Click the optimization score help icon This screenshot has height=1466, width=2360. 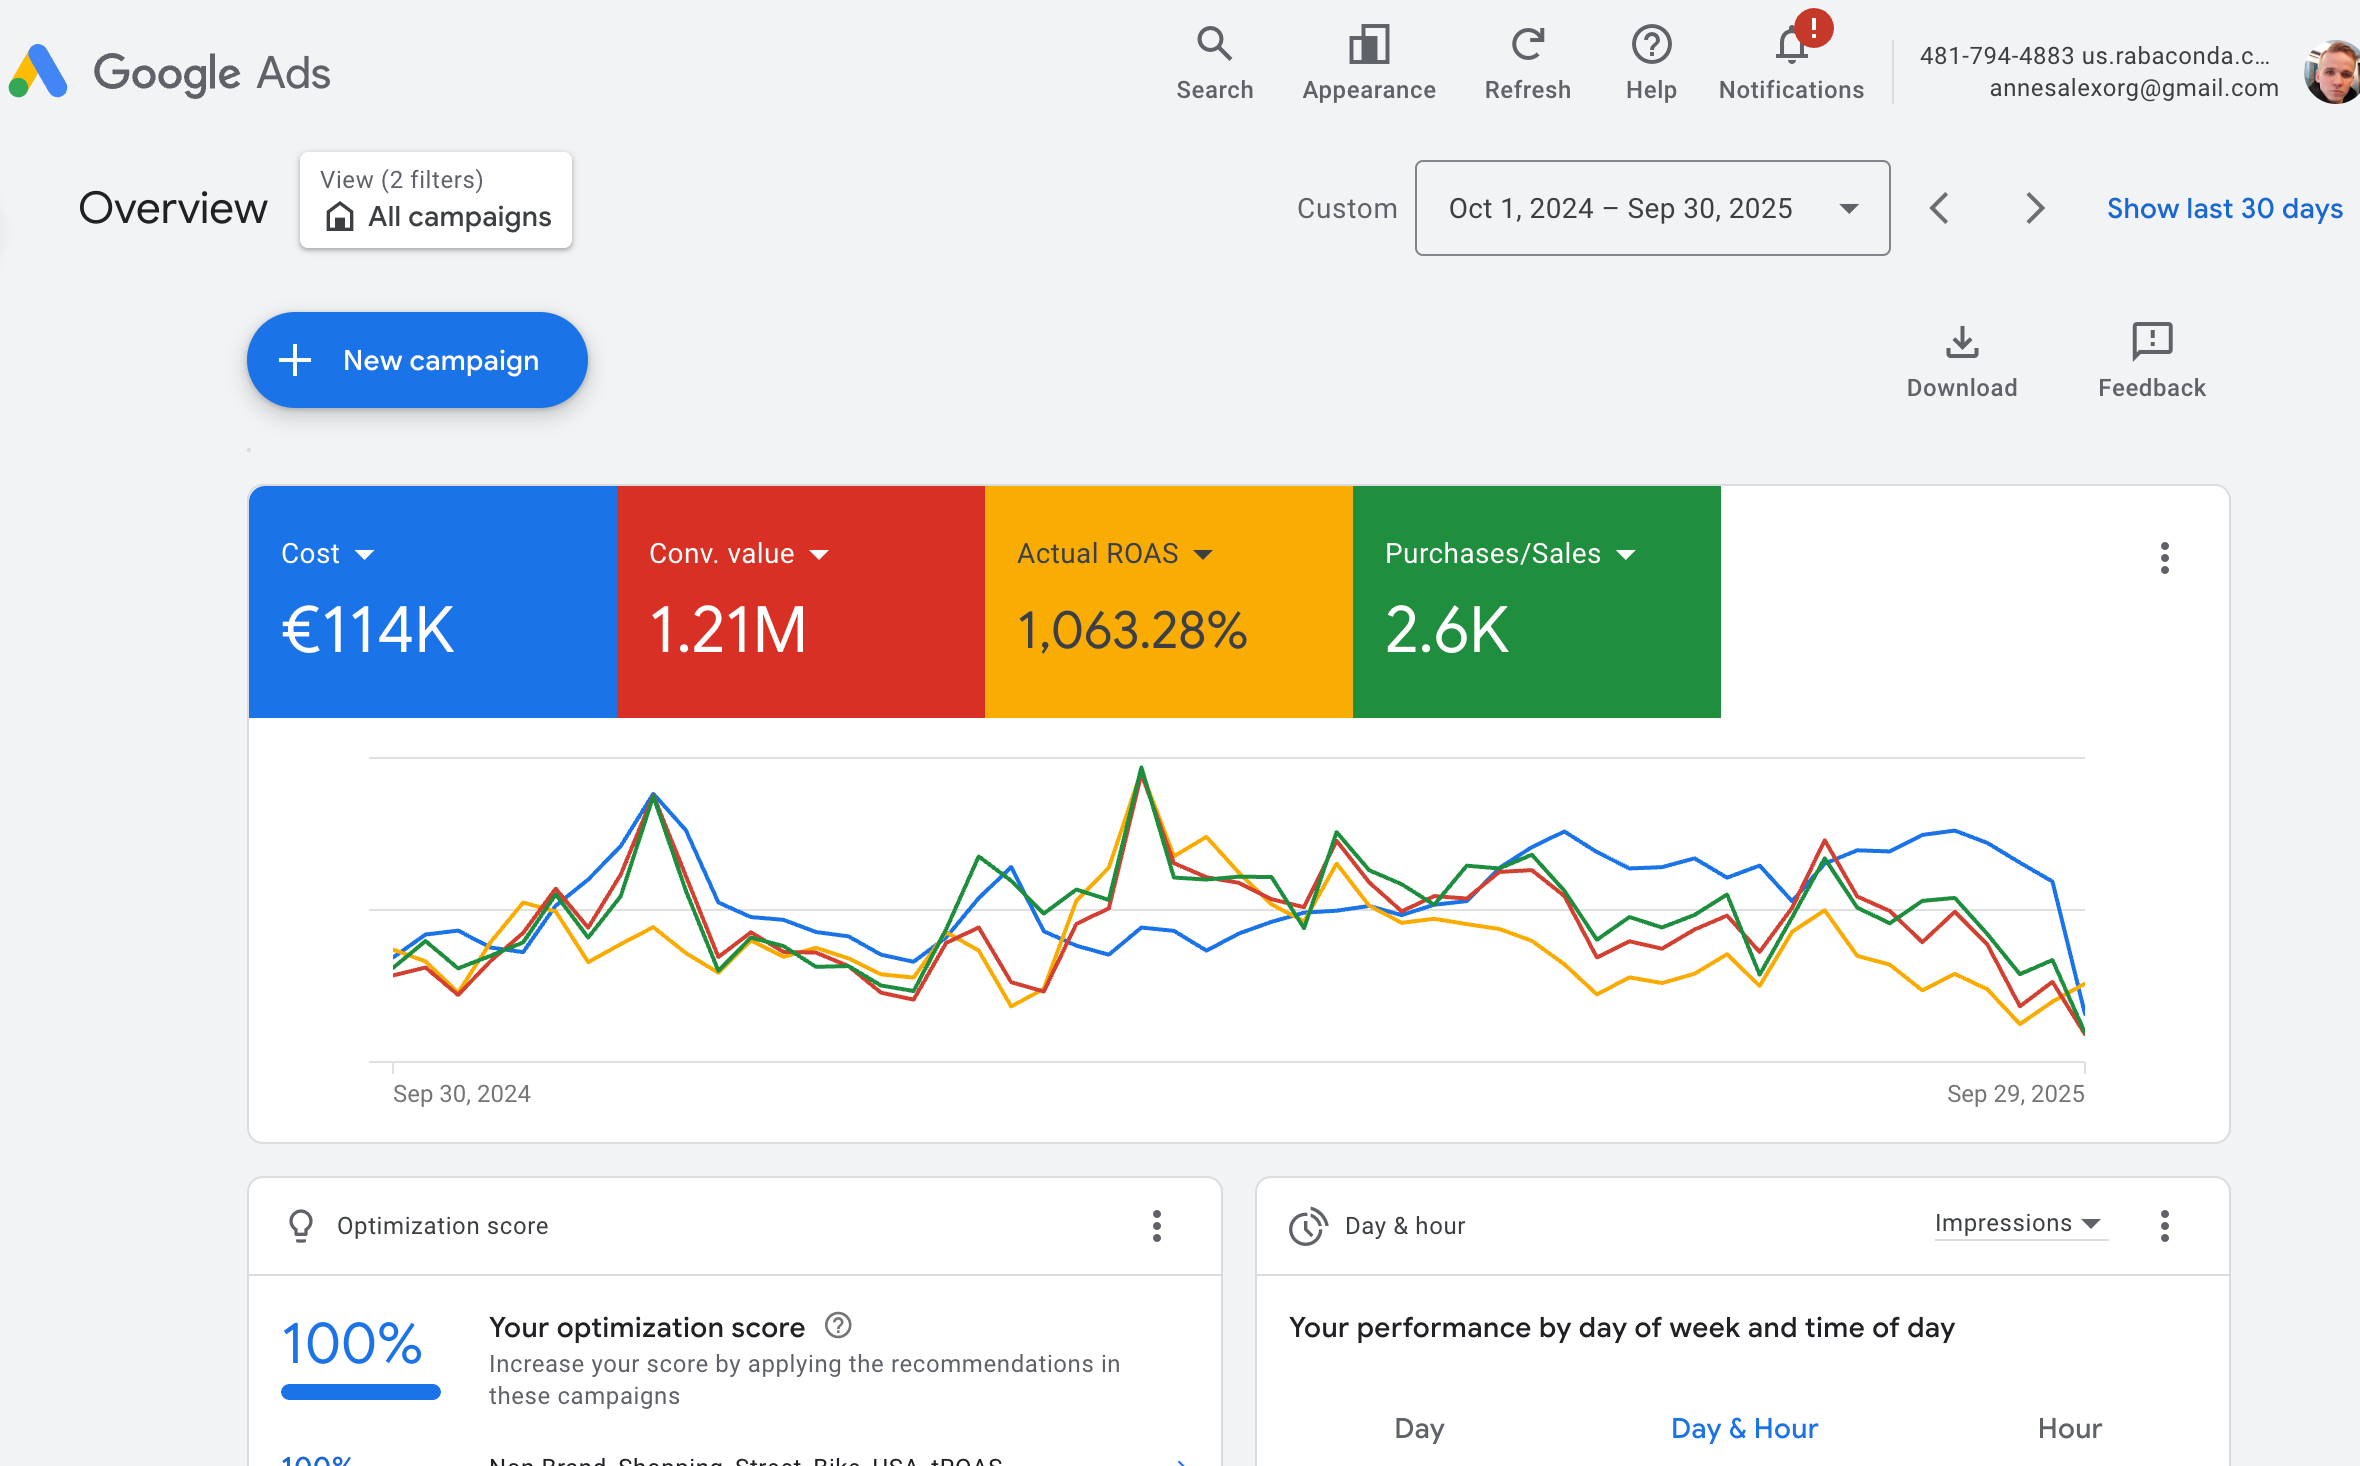tap(838, 1326)
